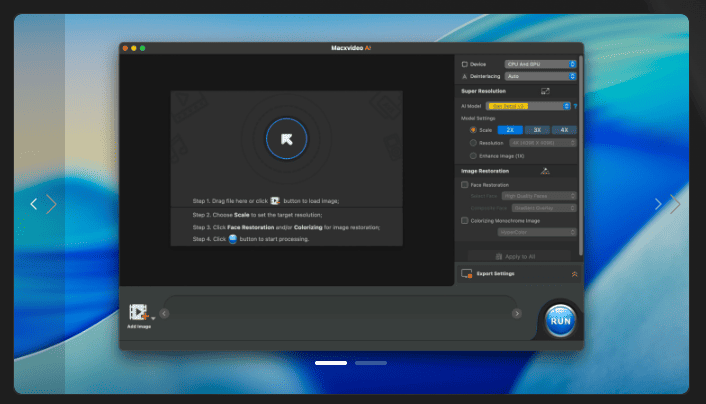Choose the 2X scale option

510,130
